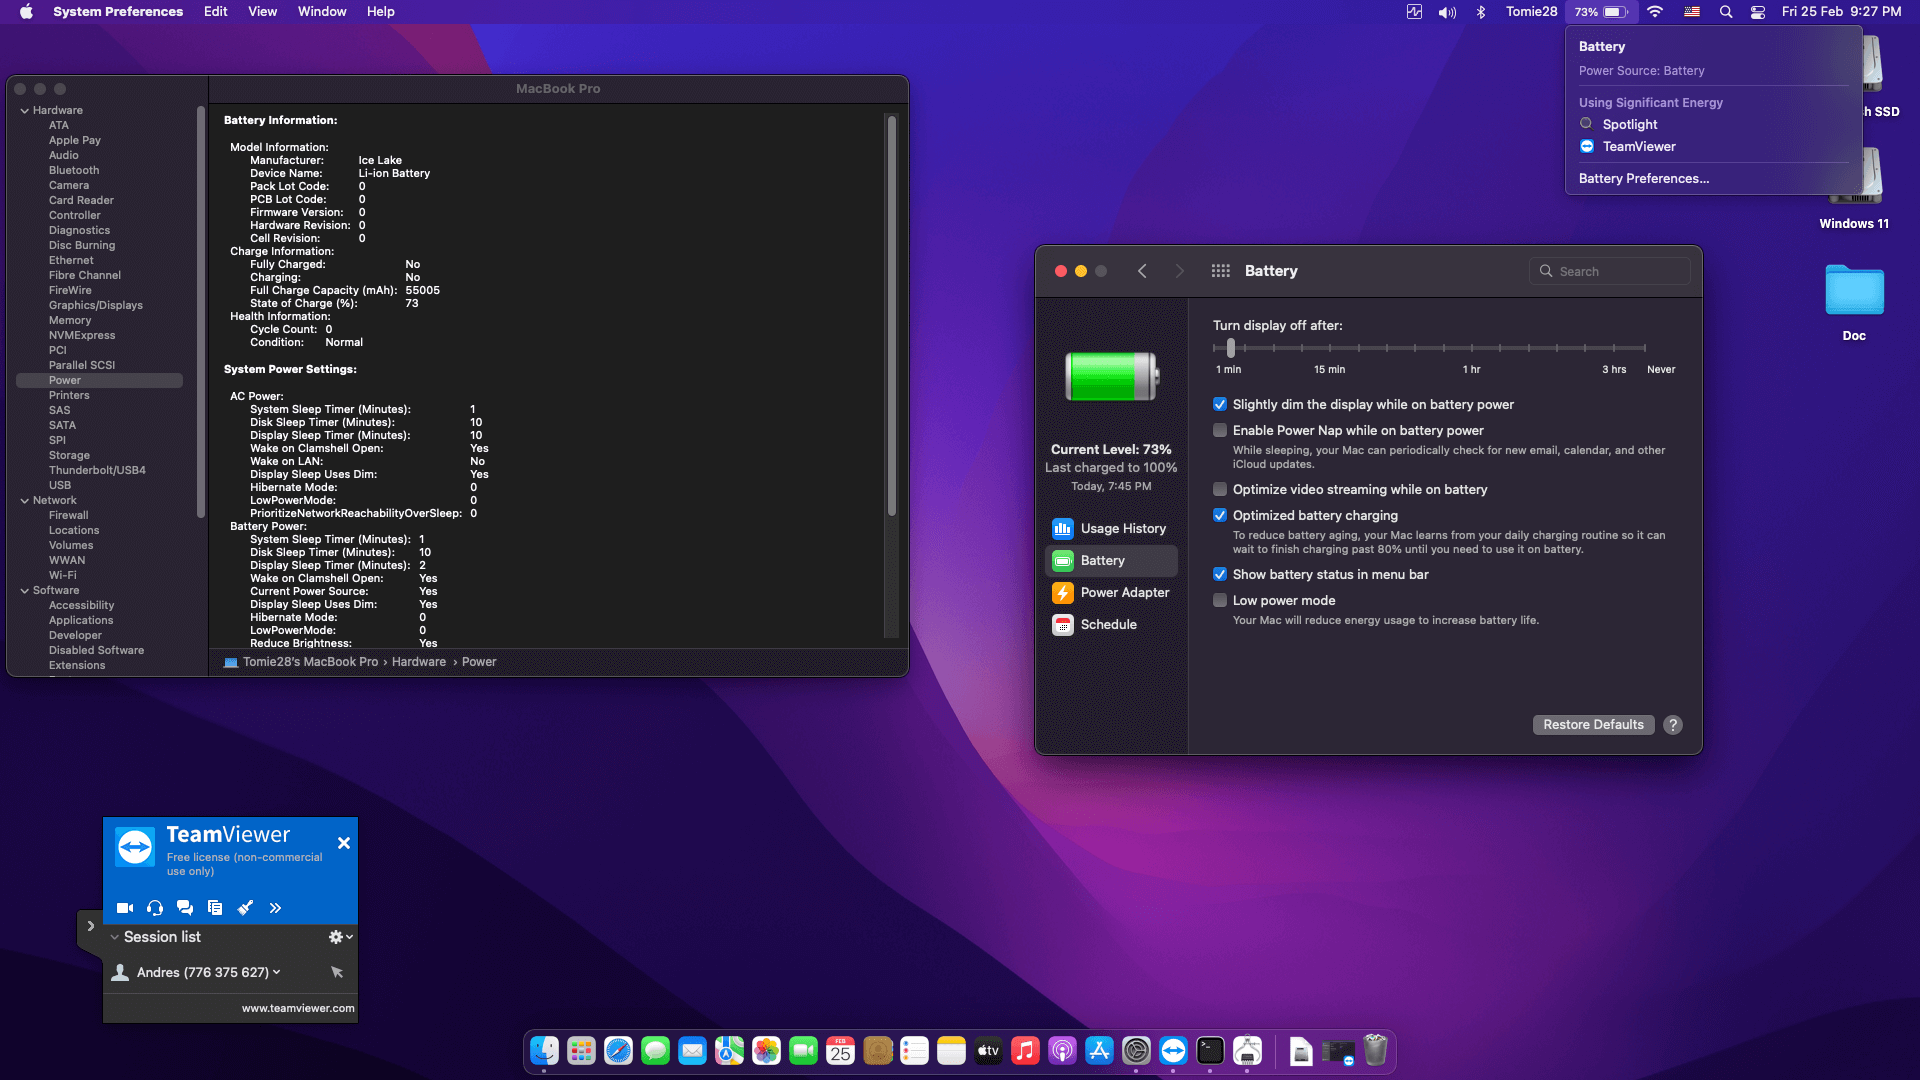Viewport: 1920px width, 1080px height.
Task: Open Safari from the Dock
Action: 618,1050
